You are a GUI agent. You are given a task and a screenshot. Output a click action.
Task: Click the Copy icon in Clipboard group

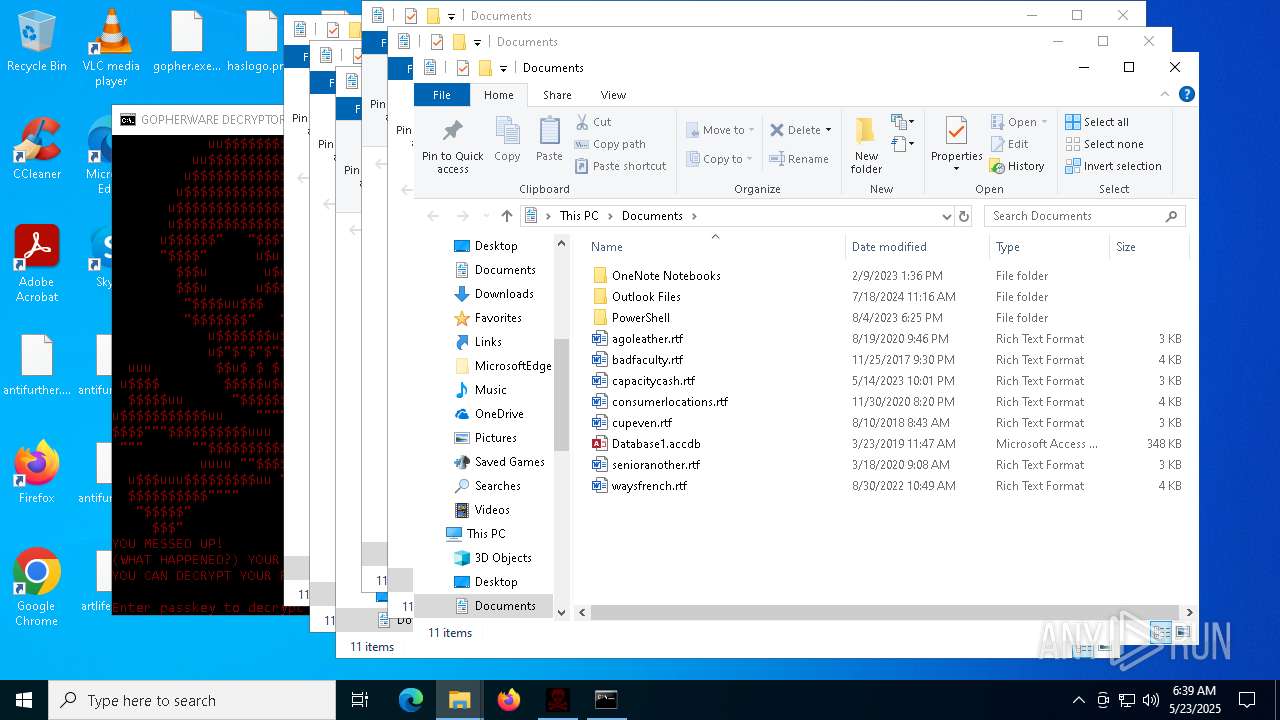(x=507, y=139)
